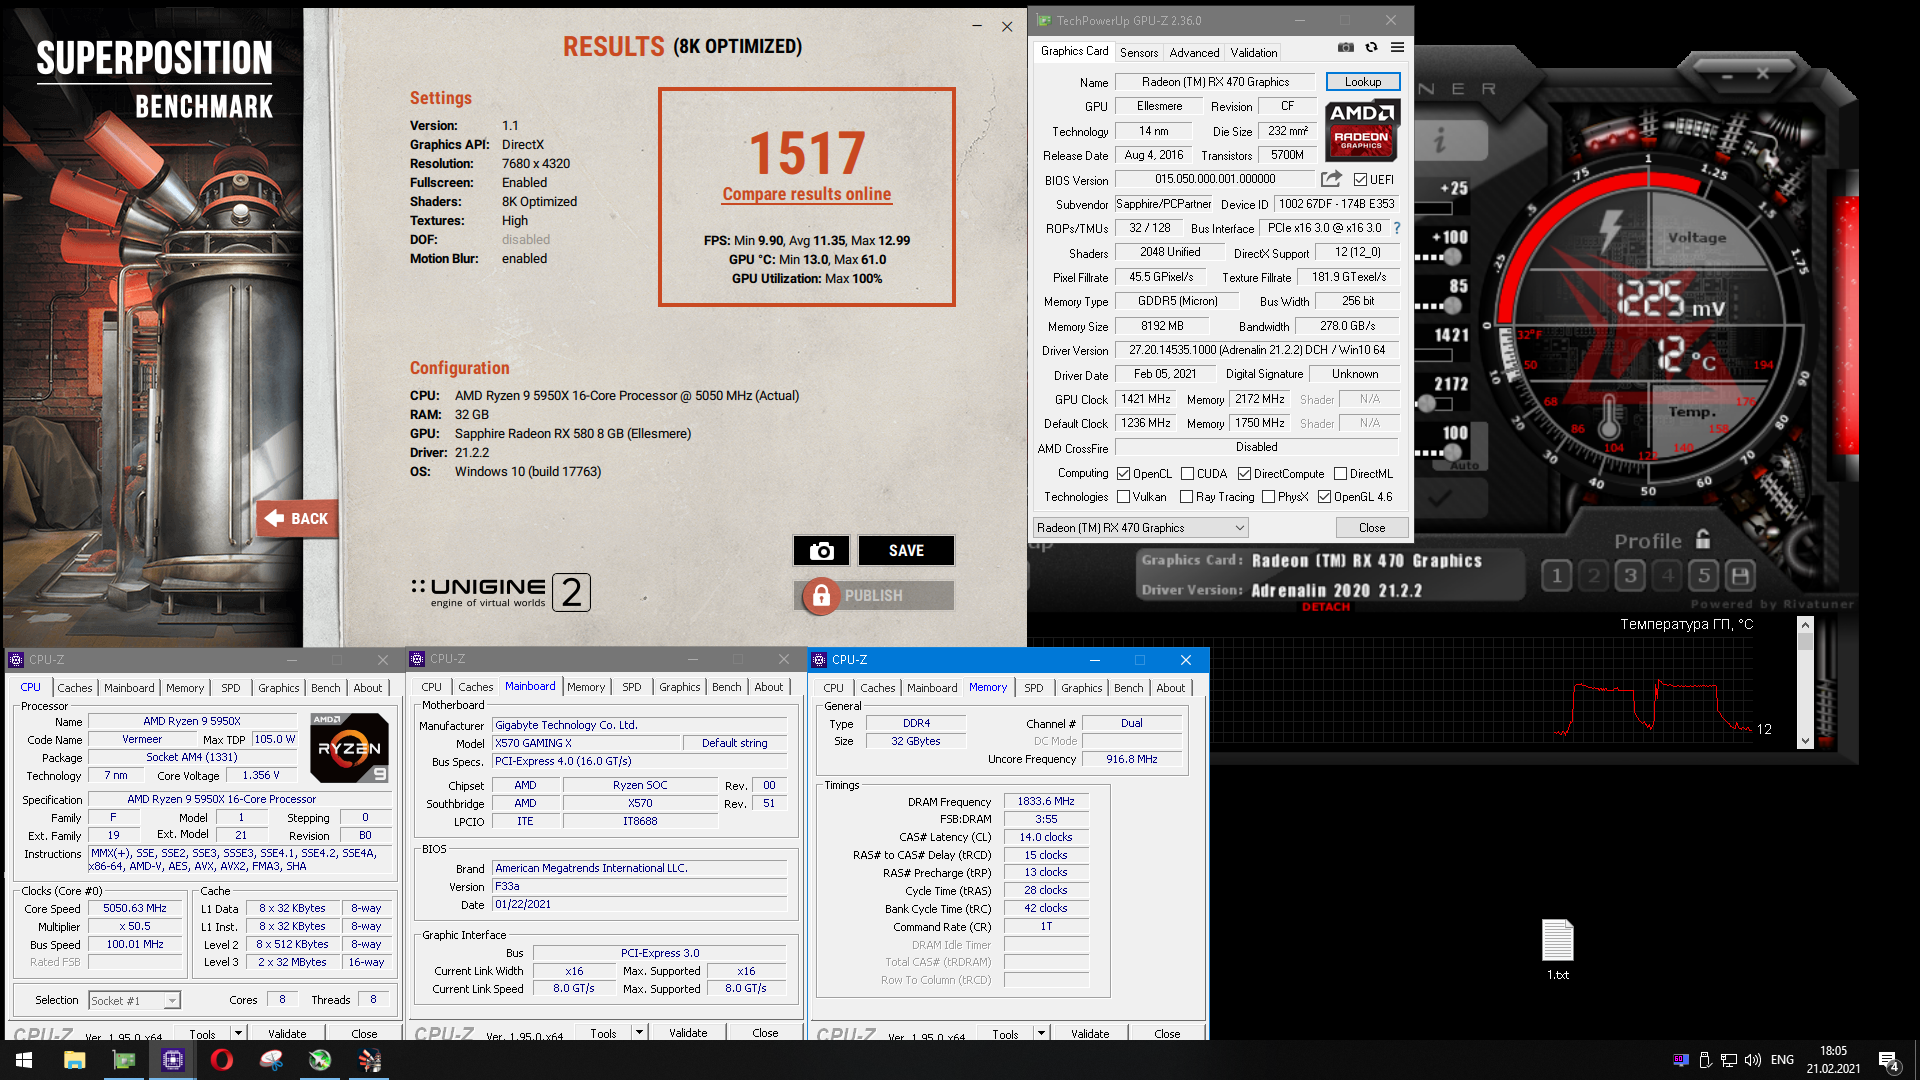The height and width of the screenshot is (1080, 1920).
Task: Click the Afterburner apply checkmark
Action: (x=1440, y=497)
